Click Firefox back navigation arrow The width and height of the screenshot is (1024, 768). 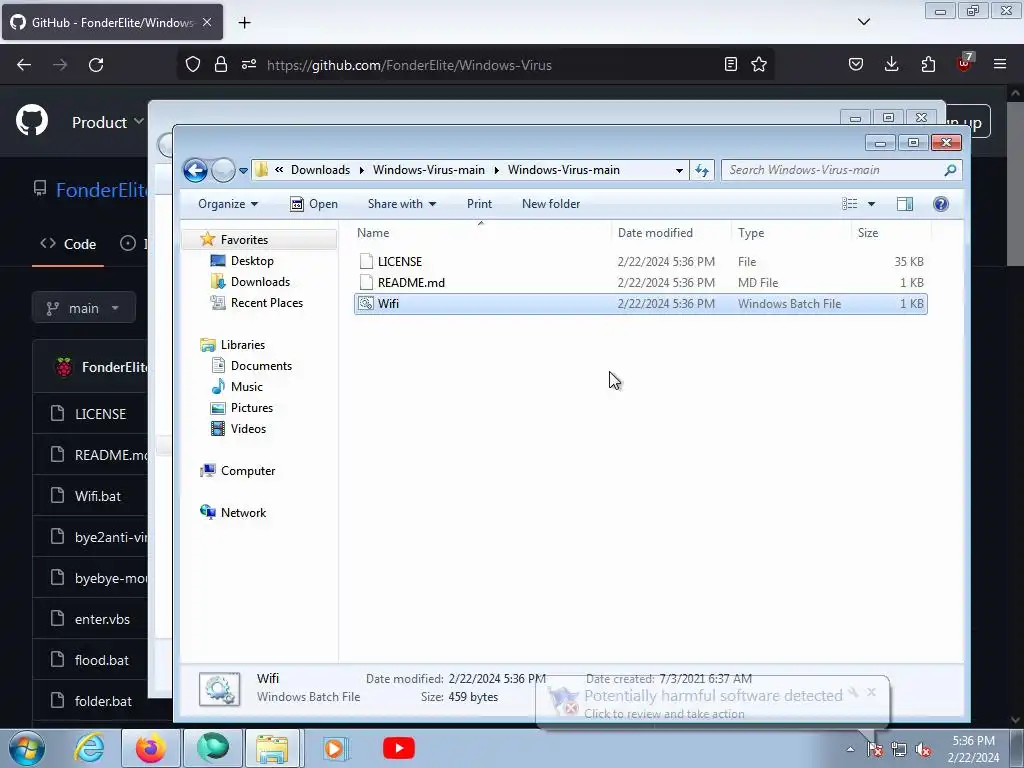tap(24, 65)
